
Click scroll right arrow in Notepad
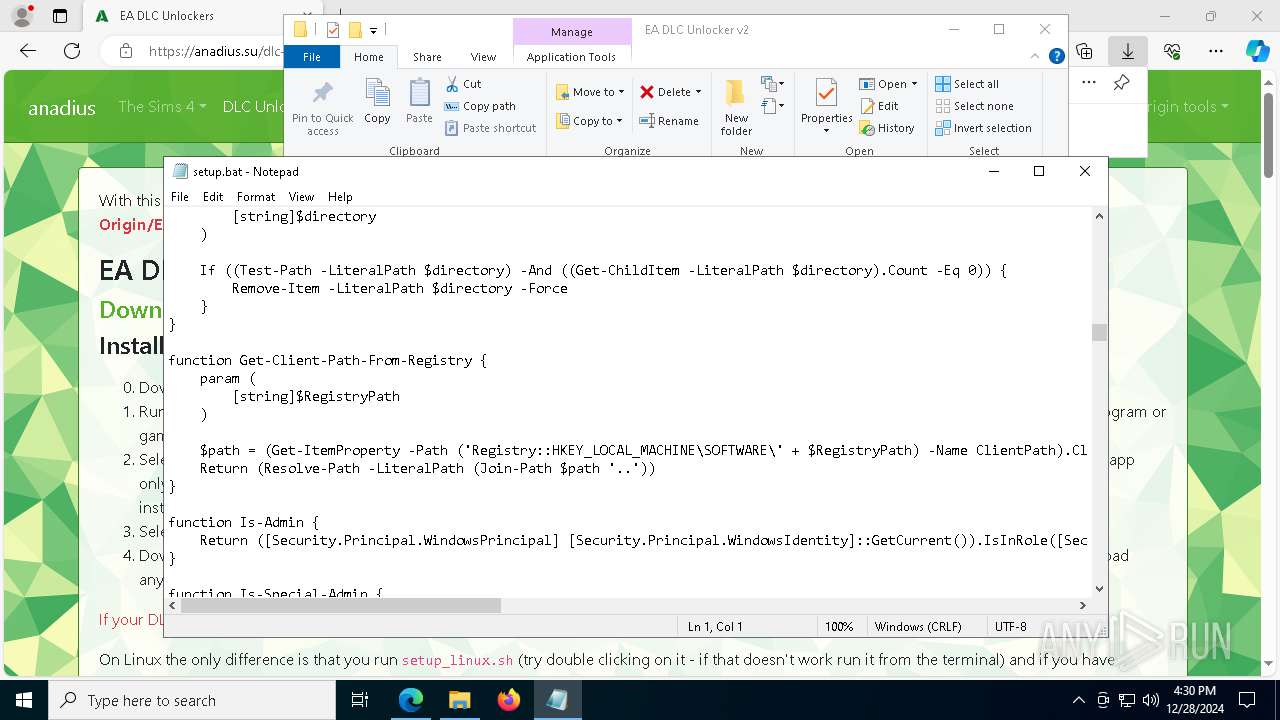1082,605
